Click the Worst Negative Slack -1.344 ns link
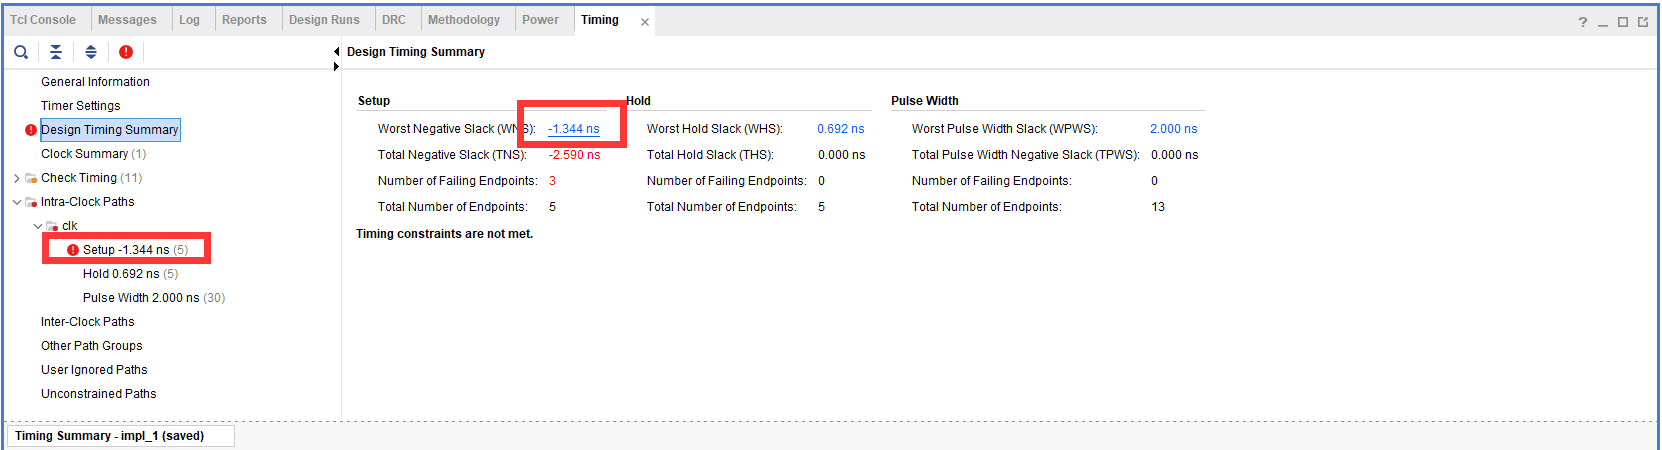 [574, 129]
